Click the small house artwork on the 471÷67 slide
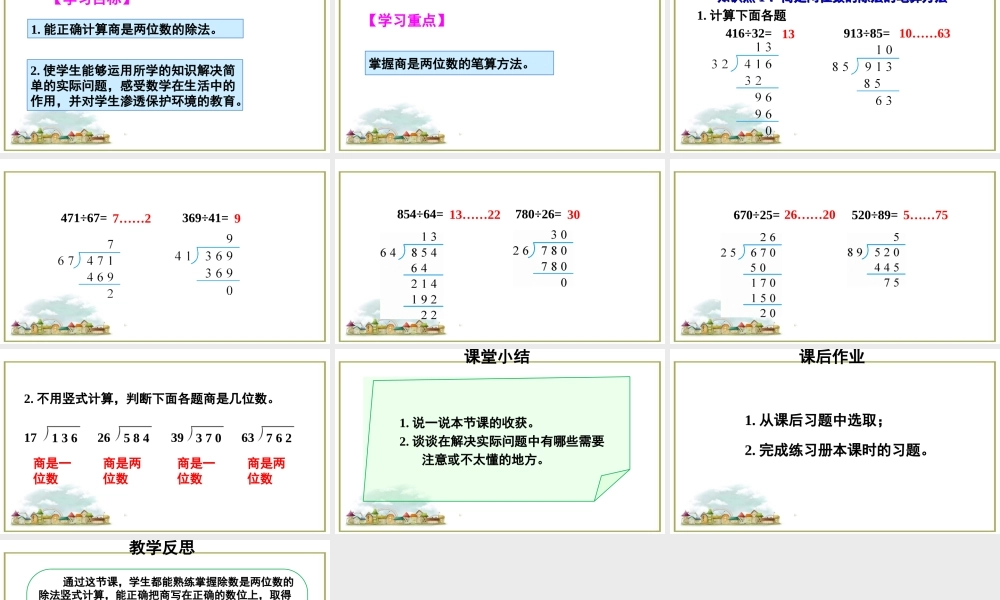The image size is (1000, 600). point(60,327)
